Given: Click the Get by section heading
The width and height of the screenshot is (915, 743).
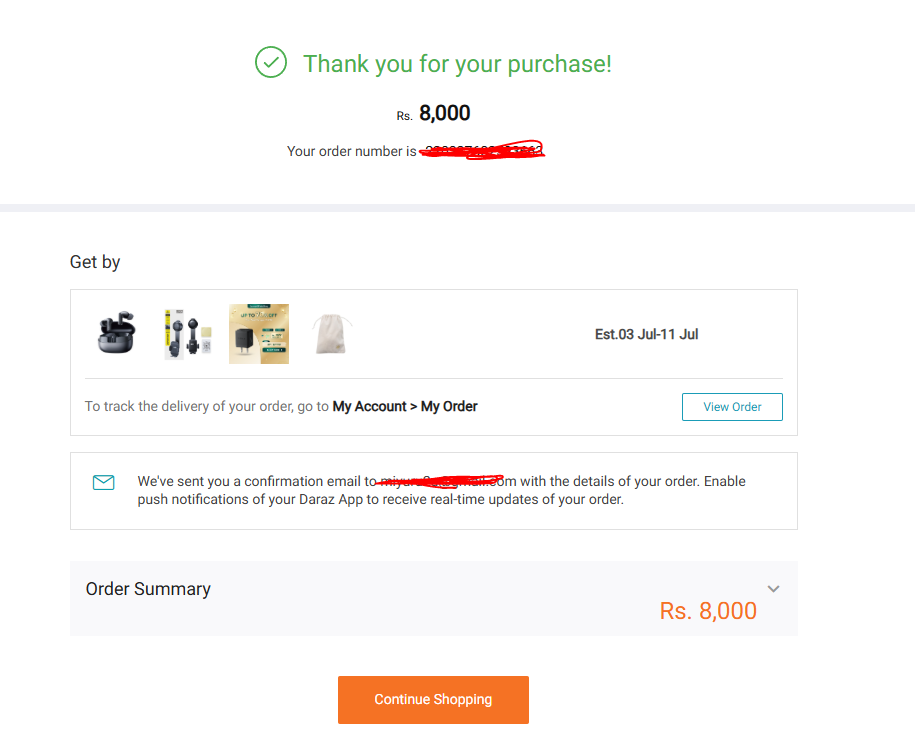Looking at the screenshot, I should 95,262.
